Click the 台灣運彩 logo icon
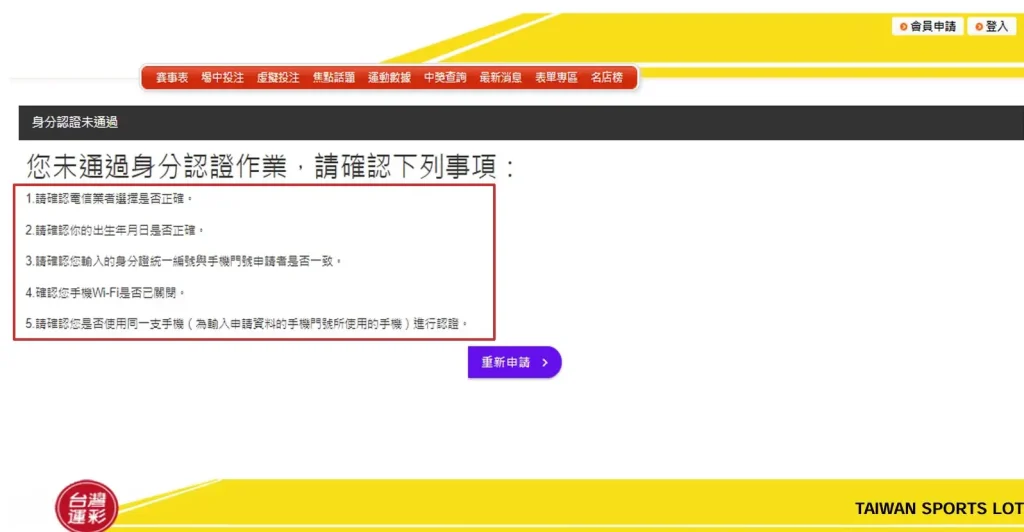1024x532 pixels. (86, 507)
